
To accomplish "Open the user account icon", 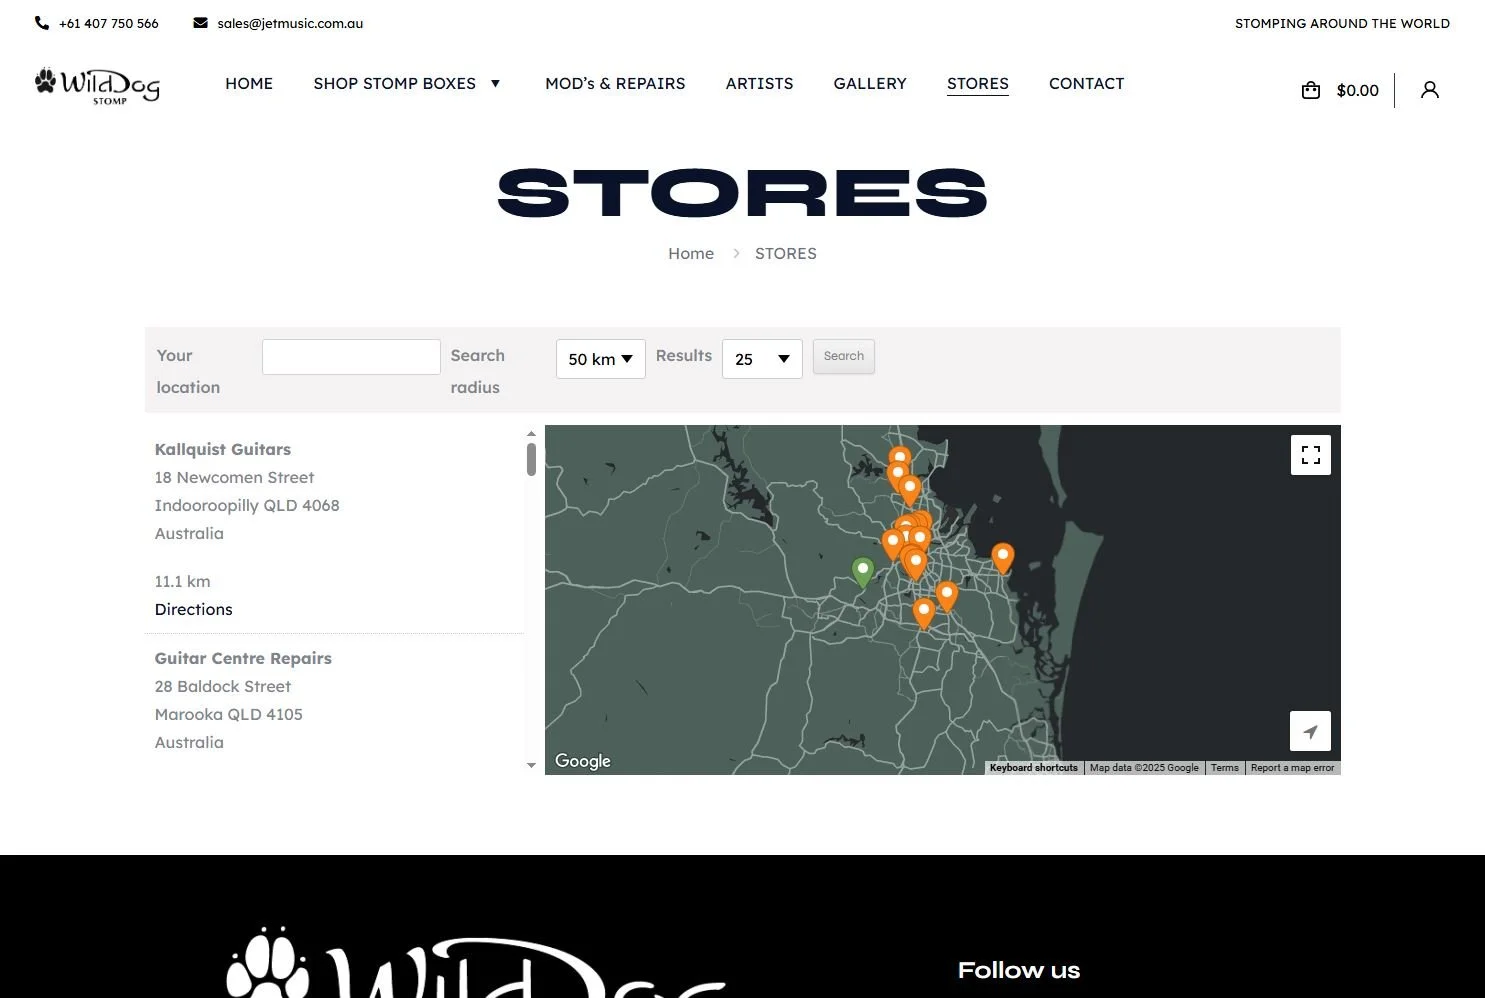I will pyautogui.click(x=1430, y=90).
